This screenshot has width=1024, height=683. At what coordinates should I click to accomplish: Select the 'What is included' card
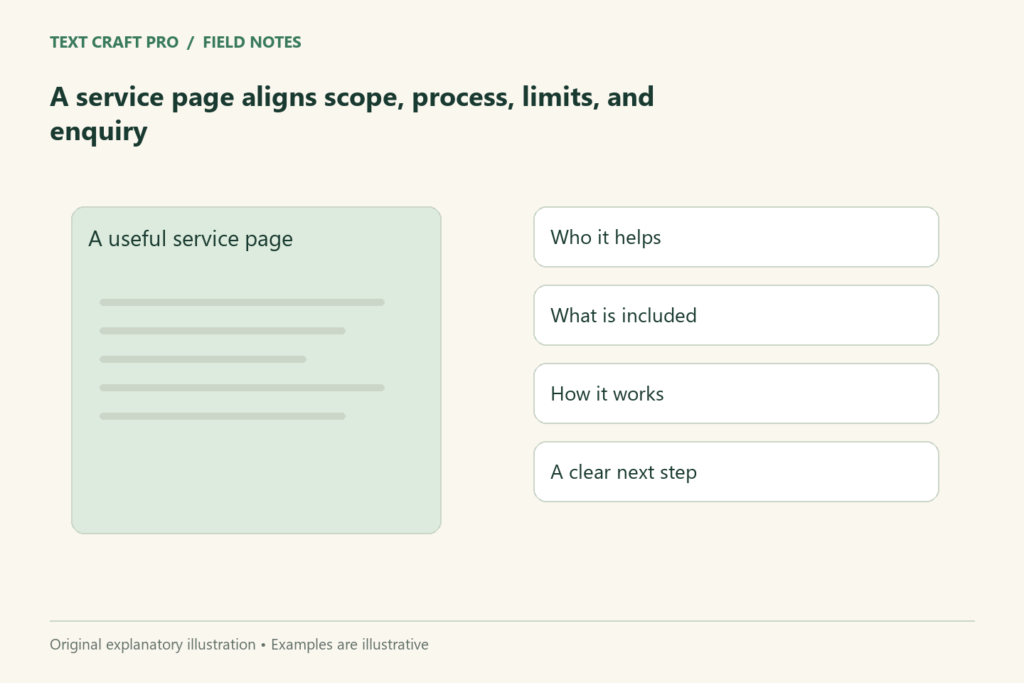click(736, 315)
